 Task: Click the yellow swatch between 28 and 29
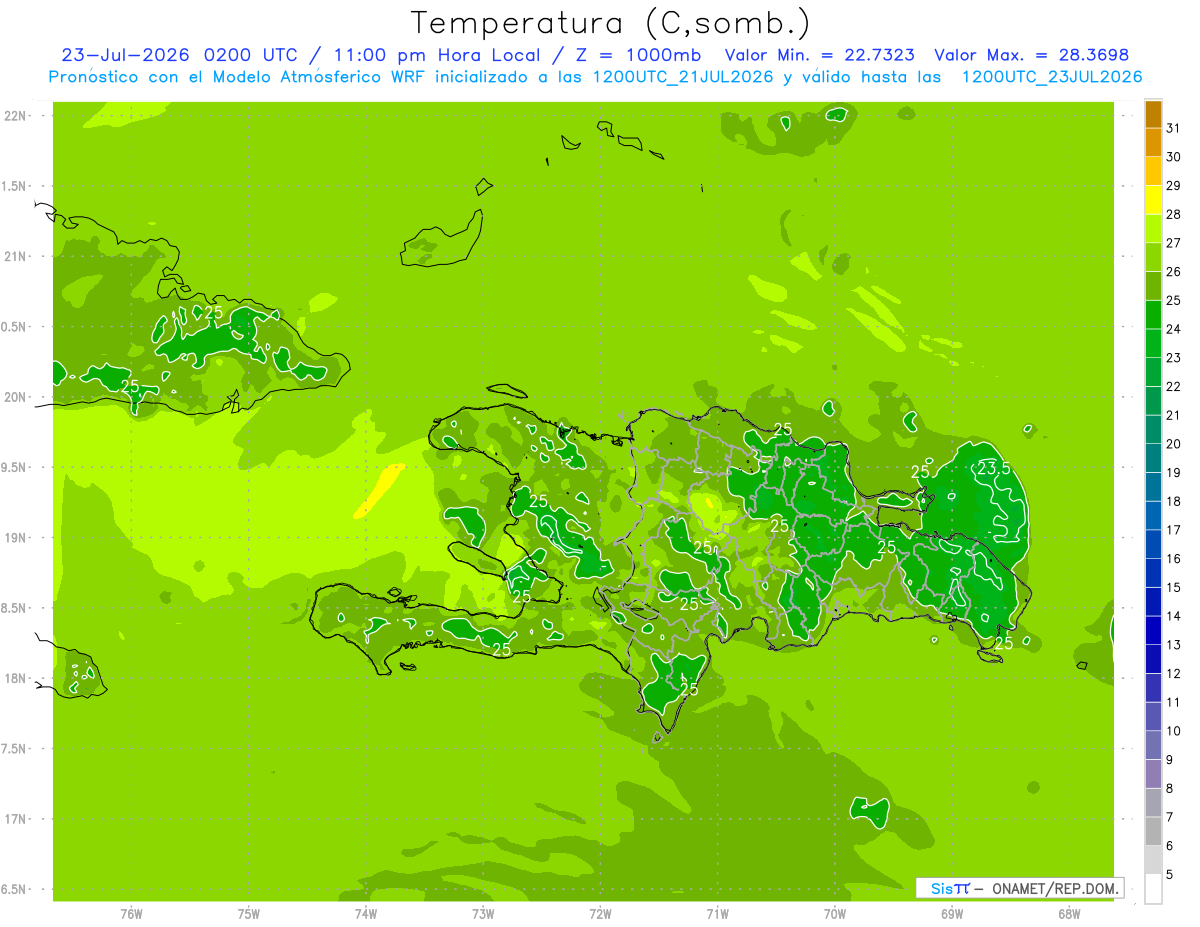[1153, 200]
